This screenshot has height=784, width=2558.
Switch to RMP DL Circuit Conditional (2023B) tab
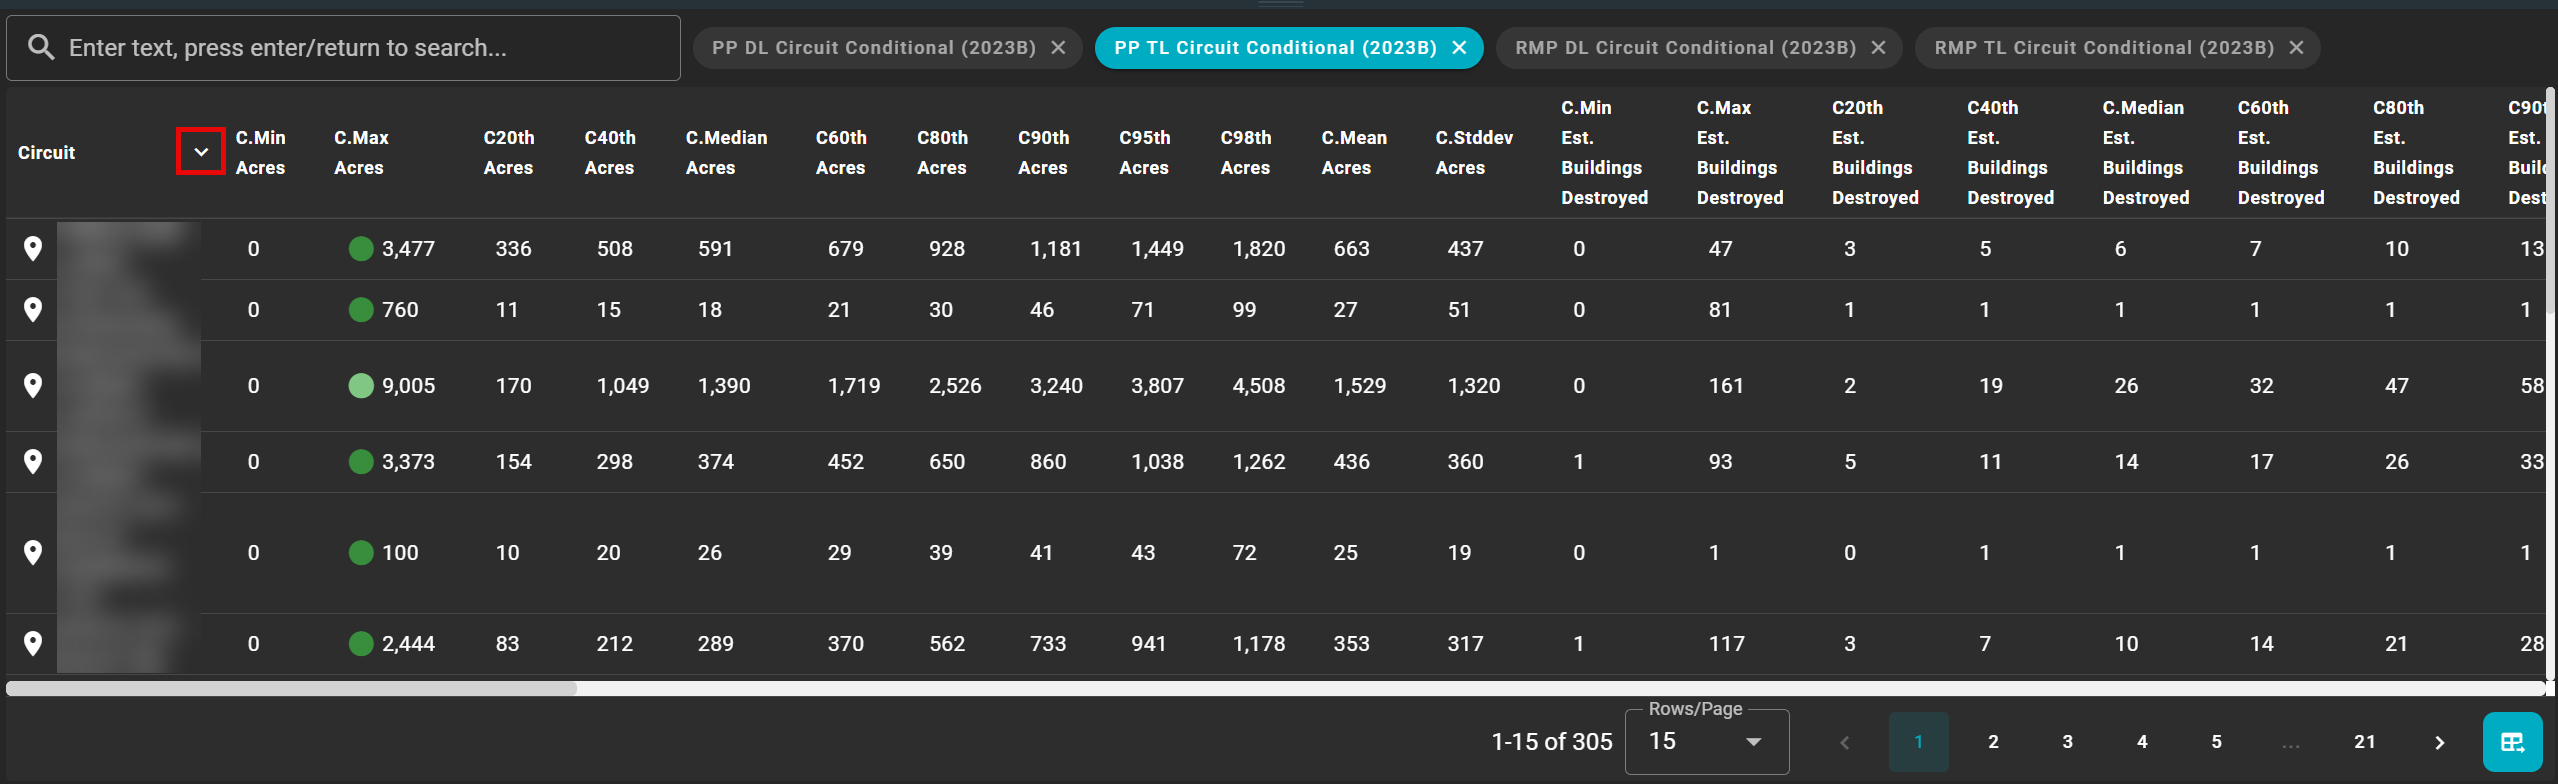pos(1684,48)
